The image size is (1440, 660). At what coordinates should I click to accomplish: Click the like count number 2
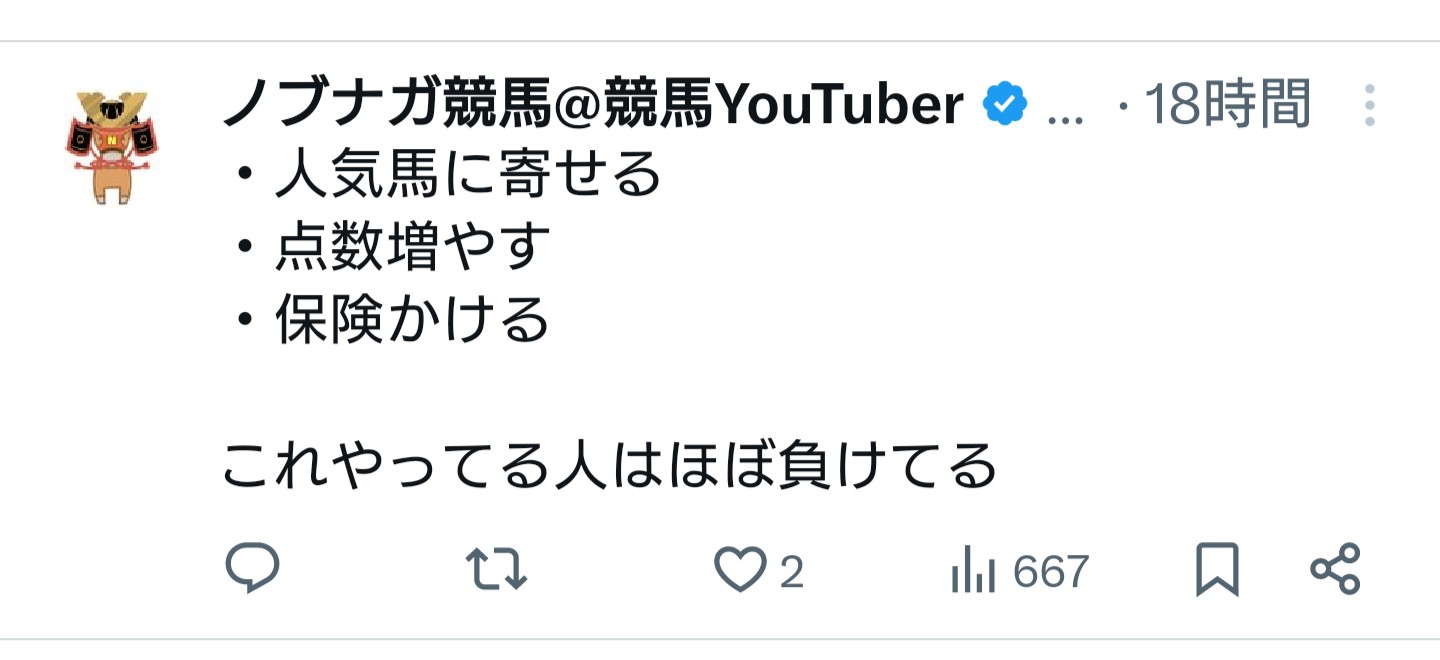[x=791, y=572]
